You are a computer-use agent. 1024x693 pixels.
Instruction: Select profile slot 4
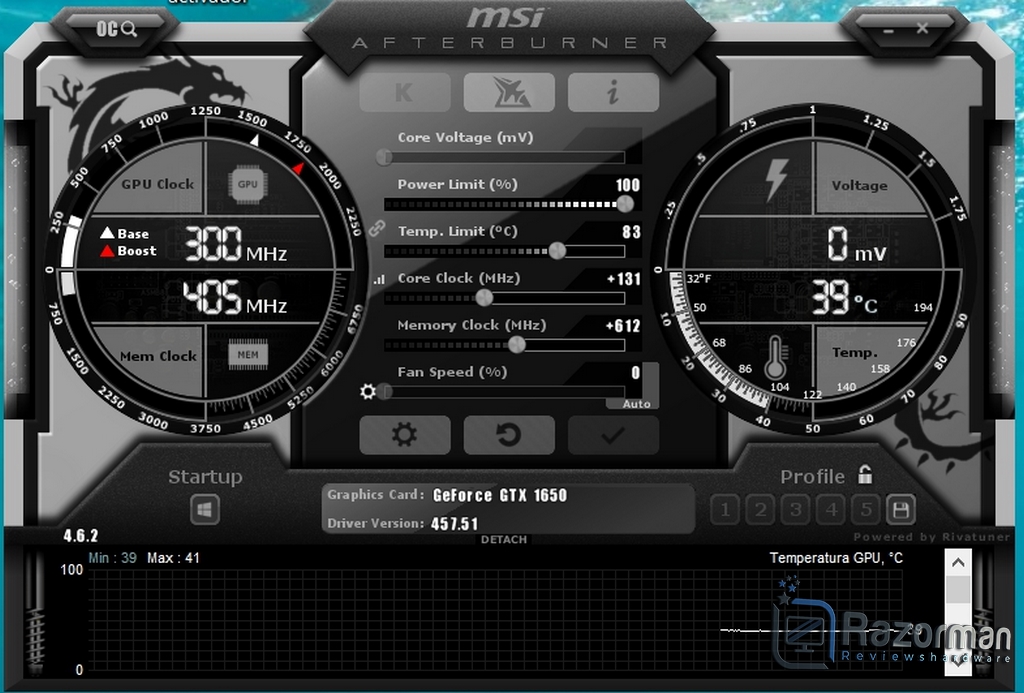(x=831, y=509)
